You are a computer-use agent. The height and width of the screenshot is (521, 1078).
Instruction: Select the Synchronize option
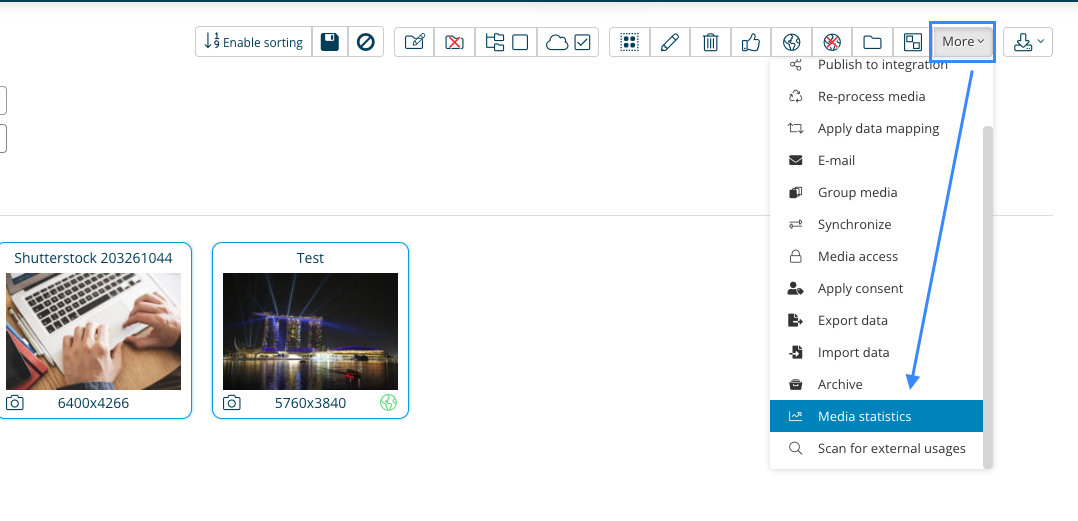877,224
